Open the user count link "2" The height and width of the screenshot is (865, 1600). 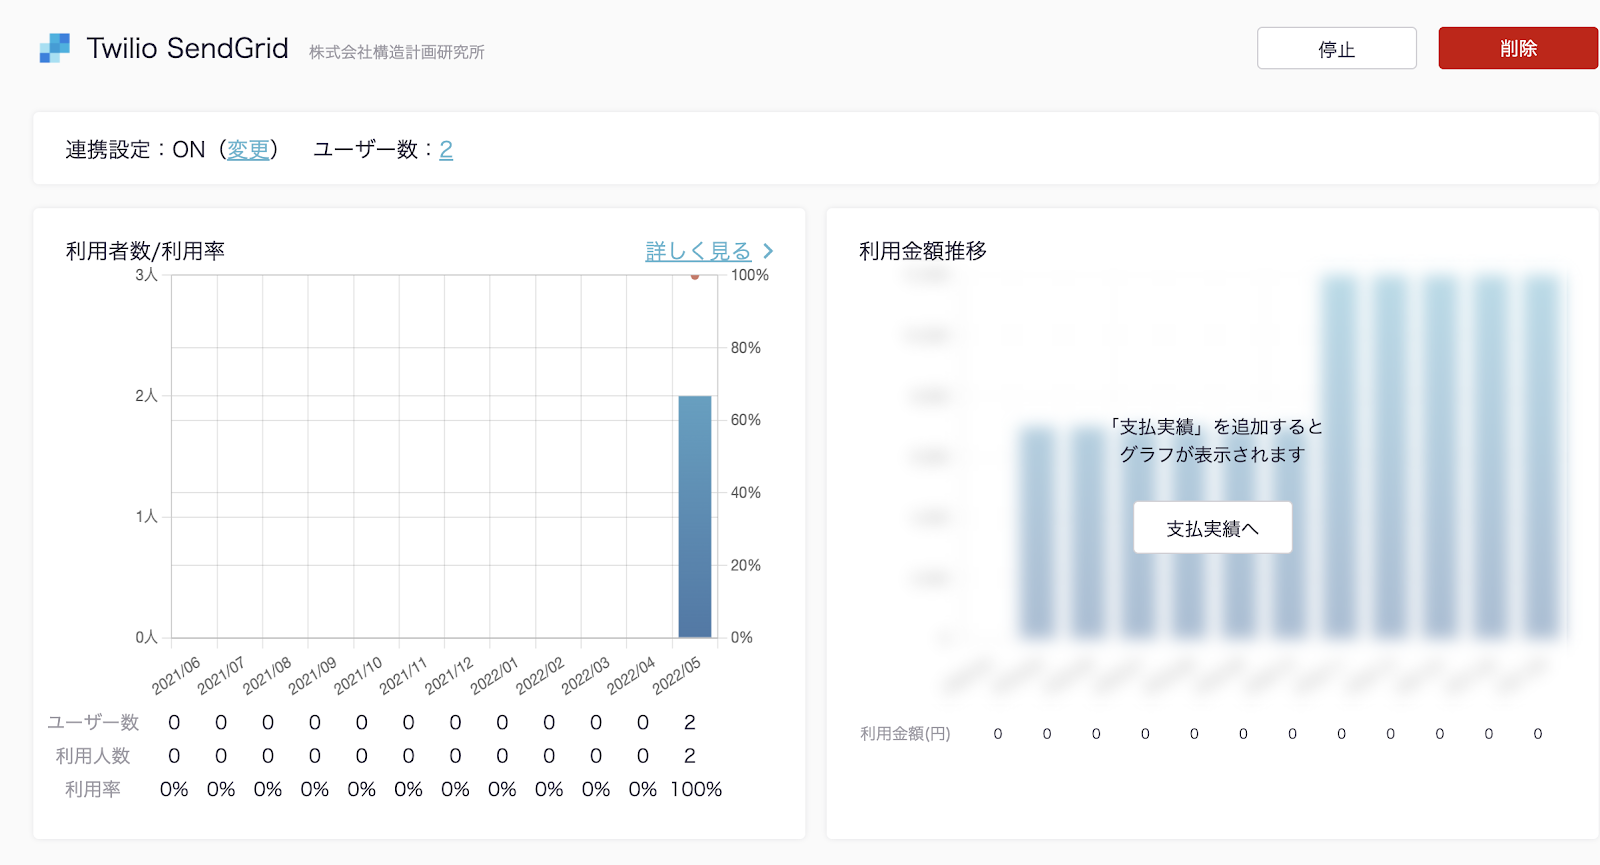pyautogui.click(x=446, y=150)
